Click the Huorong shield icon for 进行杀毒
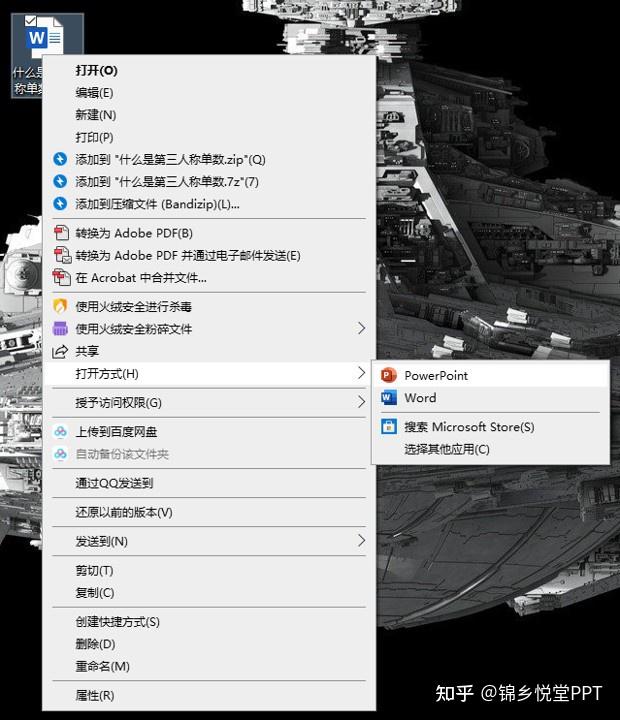This screenshot has height=720, width=620. coord(60,306)
